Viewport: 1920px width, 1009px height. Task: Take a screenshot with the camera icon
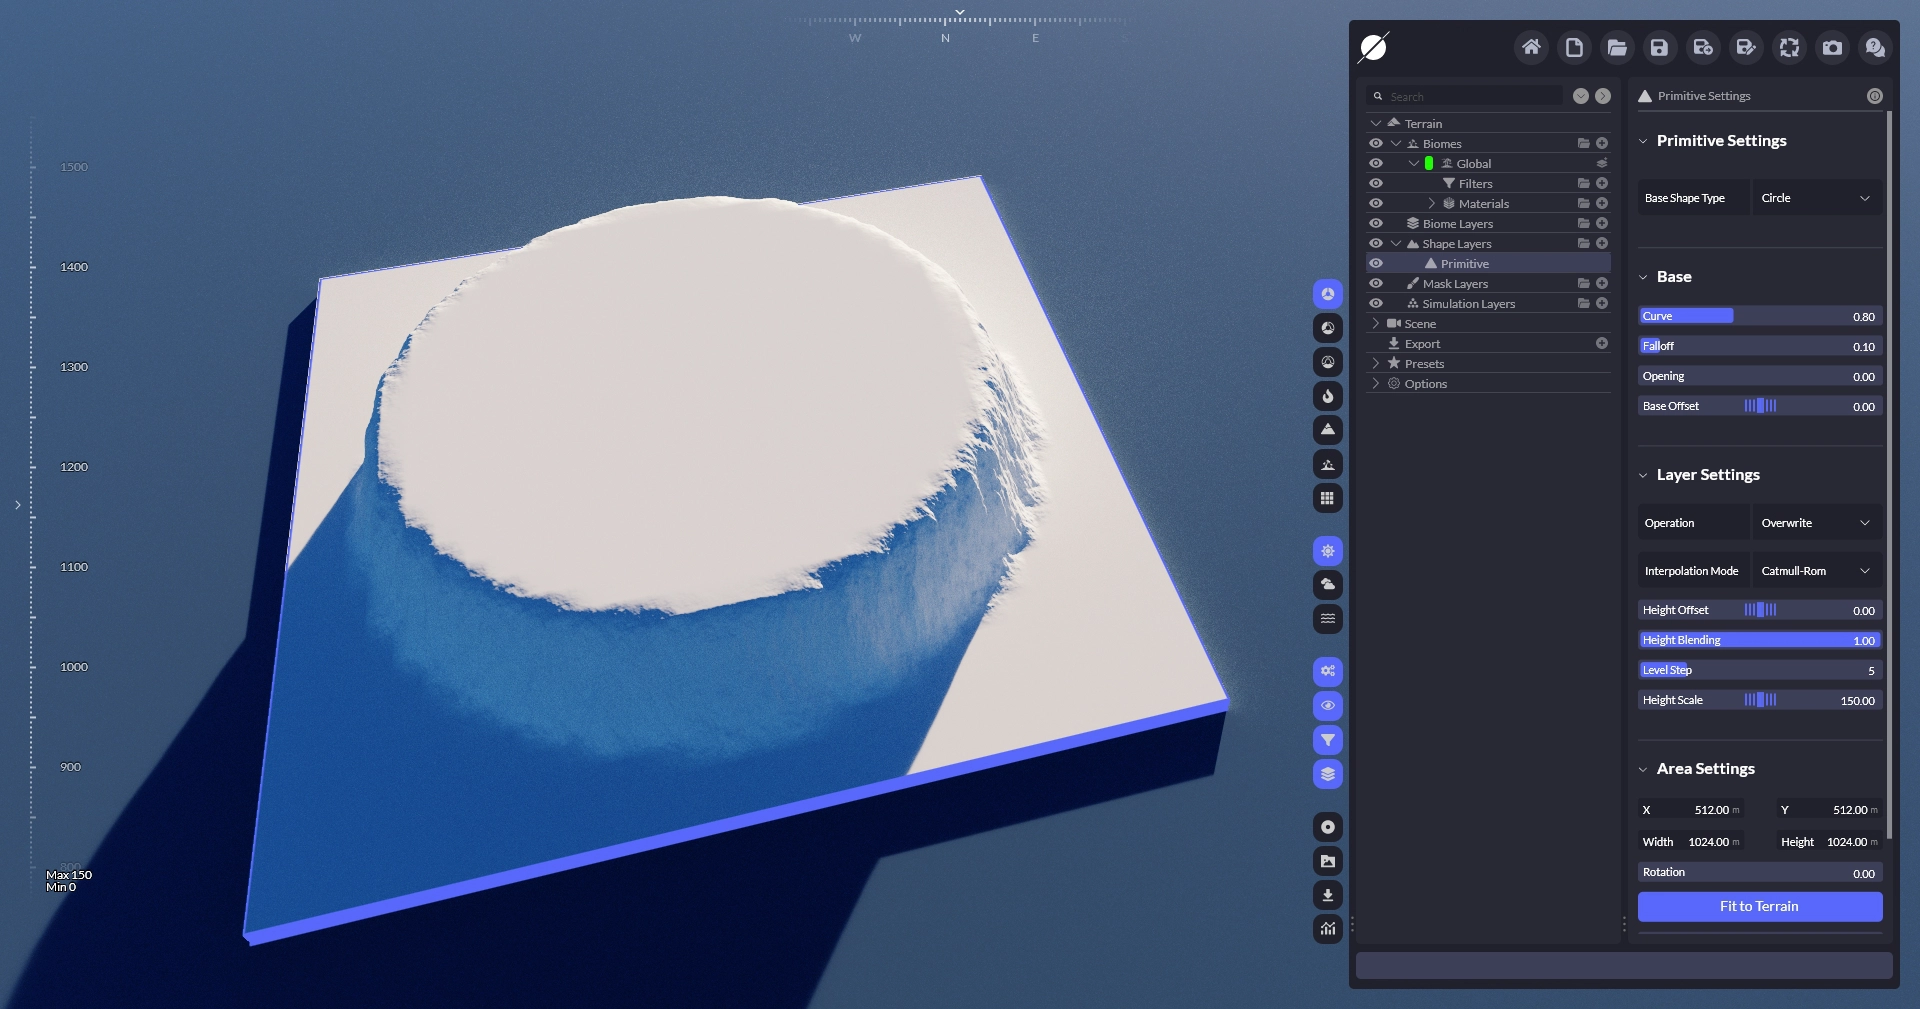(x=1832, y=47)
